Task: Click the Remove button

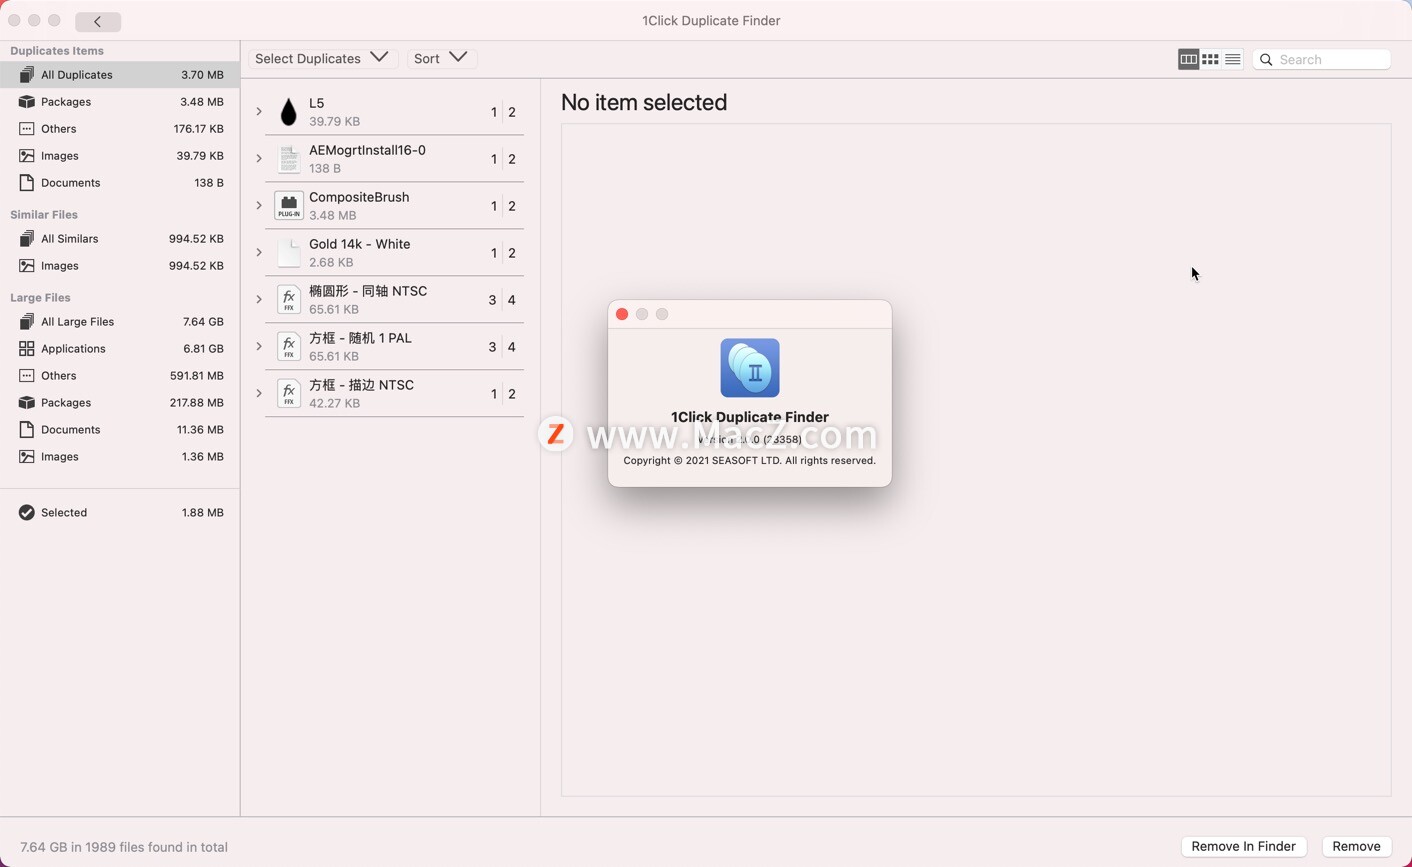Action: (x=1356, y=846)
